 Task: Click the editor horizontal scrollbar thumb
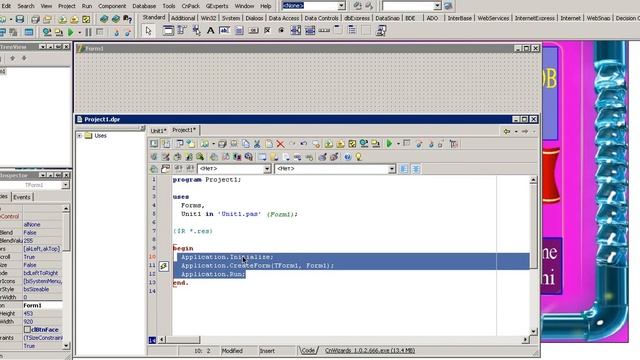point(183,340)
